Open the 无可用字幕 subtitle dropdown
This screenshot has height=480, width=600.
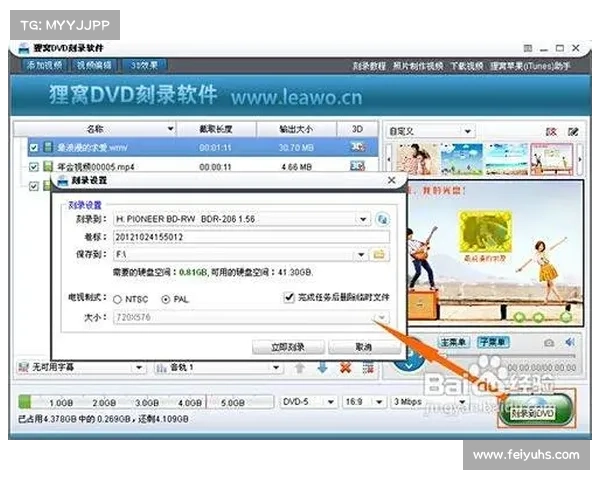[x=139, y=368]
